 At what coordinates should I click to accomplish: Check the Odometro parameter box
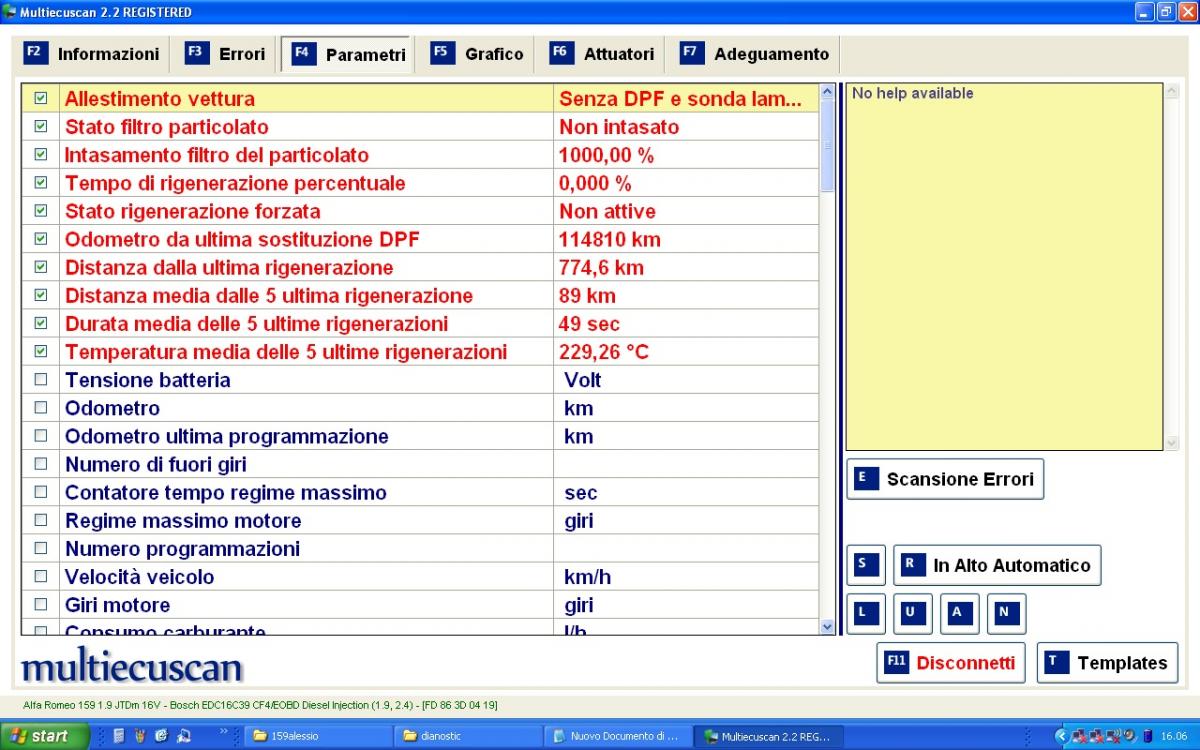click(x=41, y=407)
